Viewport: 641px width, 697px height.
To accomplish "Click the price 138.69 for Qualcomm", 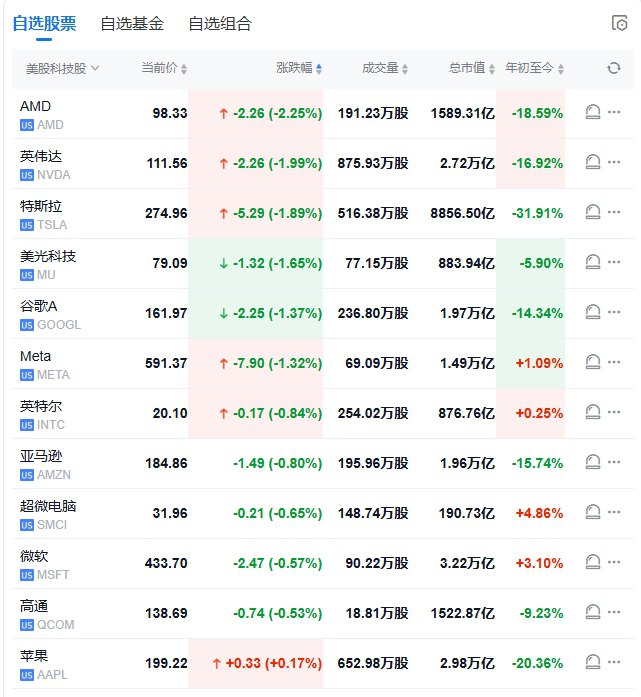I will pos(166,613).
